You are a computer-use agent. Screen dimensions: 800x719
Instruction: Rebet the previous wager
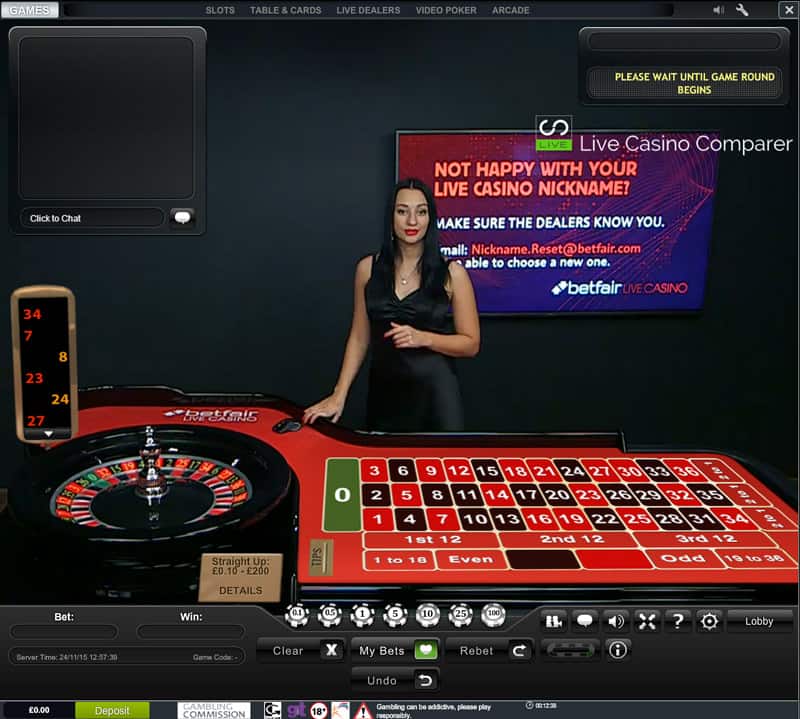(x=490, y=650)
